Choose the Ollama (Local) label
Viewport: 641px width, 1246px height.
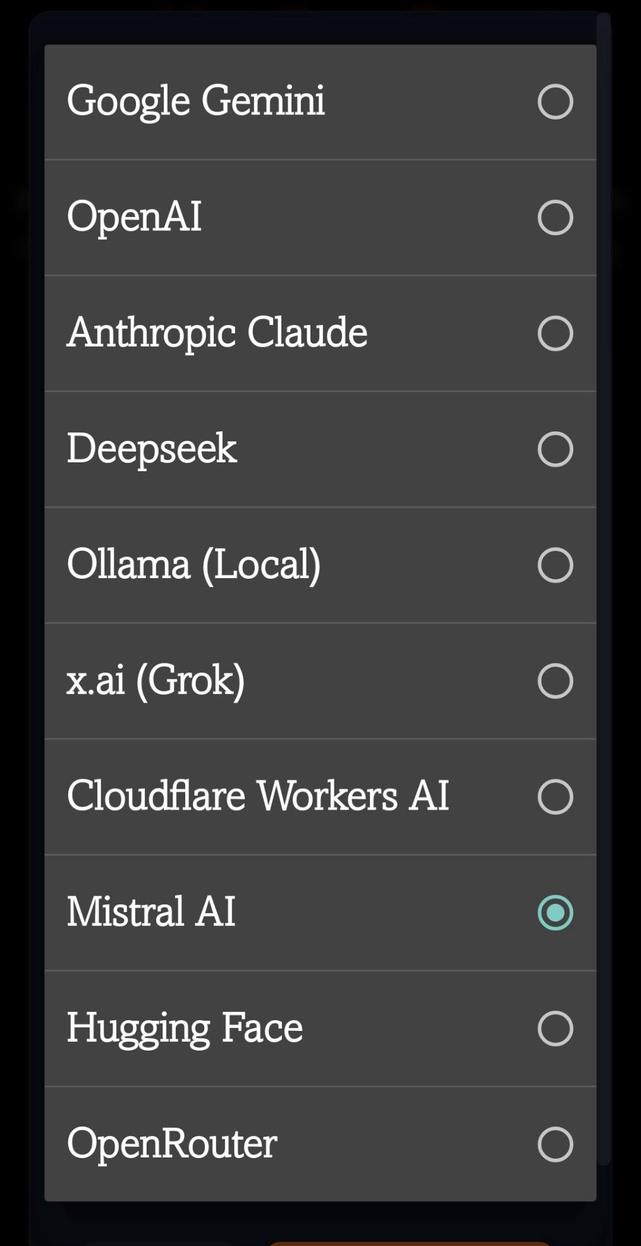pos(194,565)
